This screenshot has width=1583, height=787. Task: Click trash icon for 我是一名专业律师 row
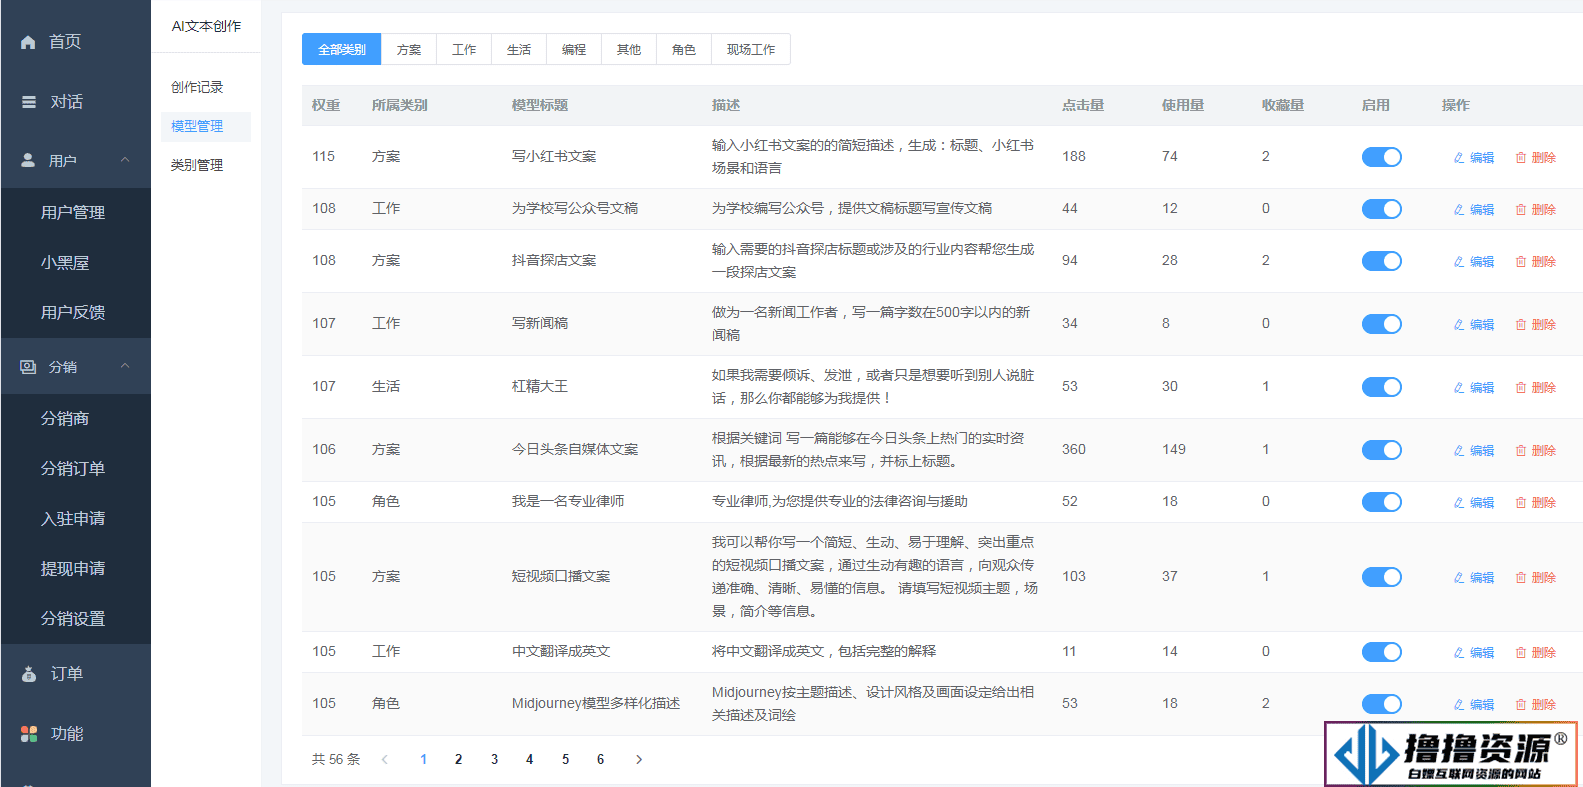pos(1521,503)
